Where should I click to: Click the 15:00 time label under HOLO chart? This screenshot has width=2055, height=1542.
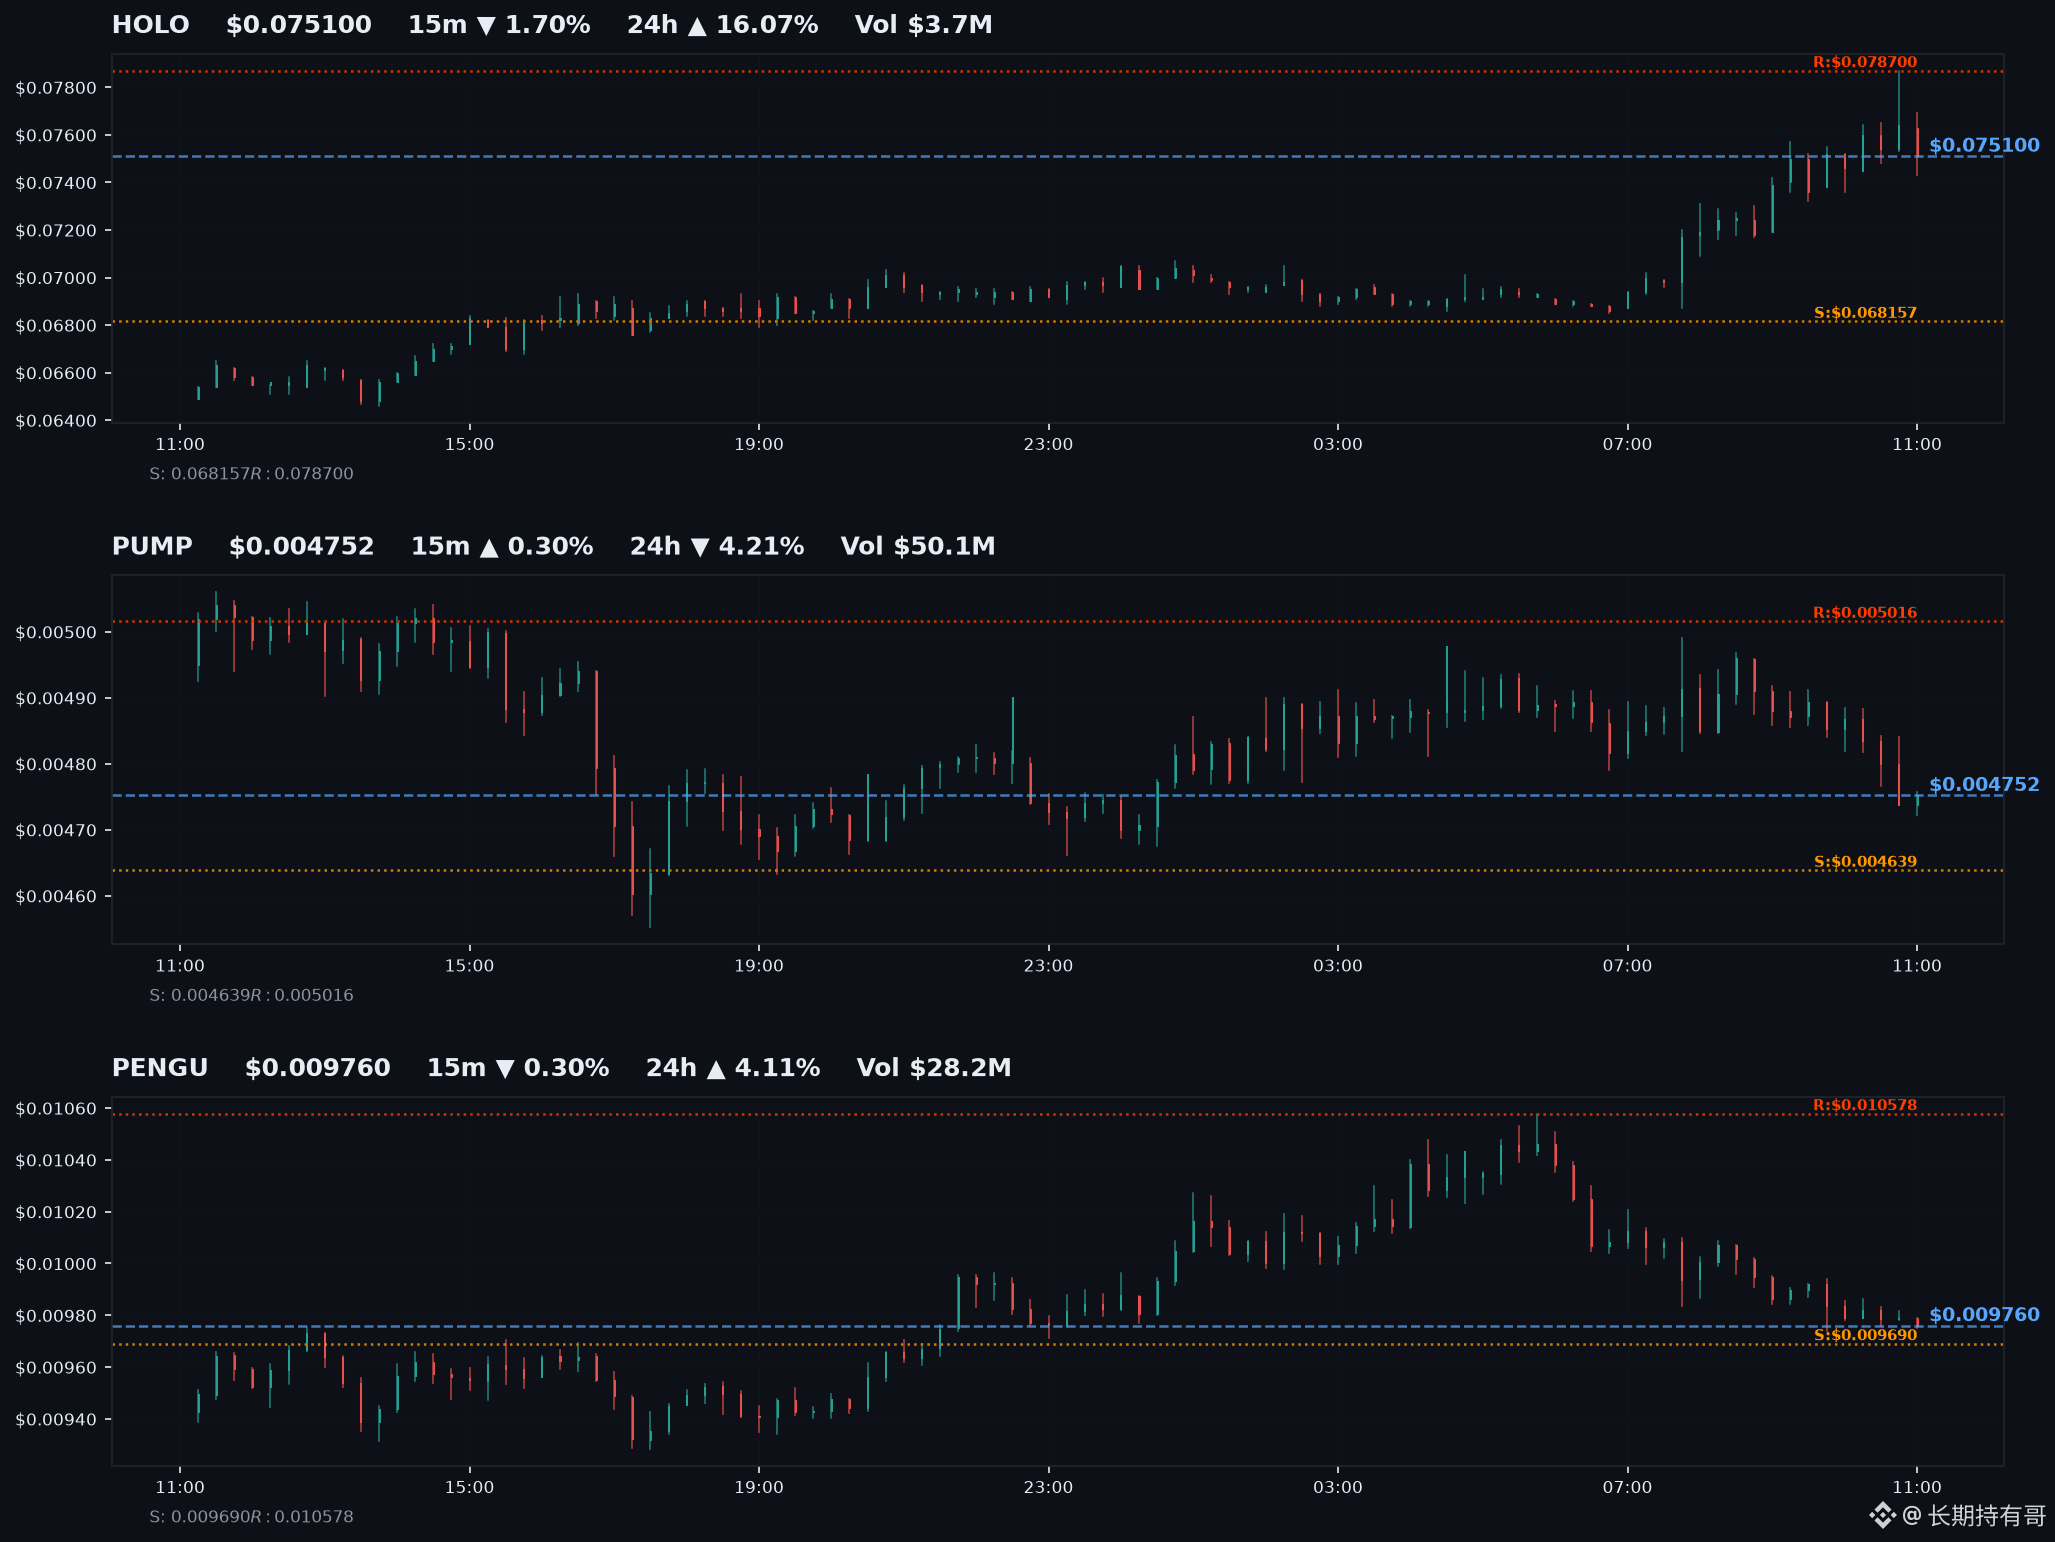469,444
